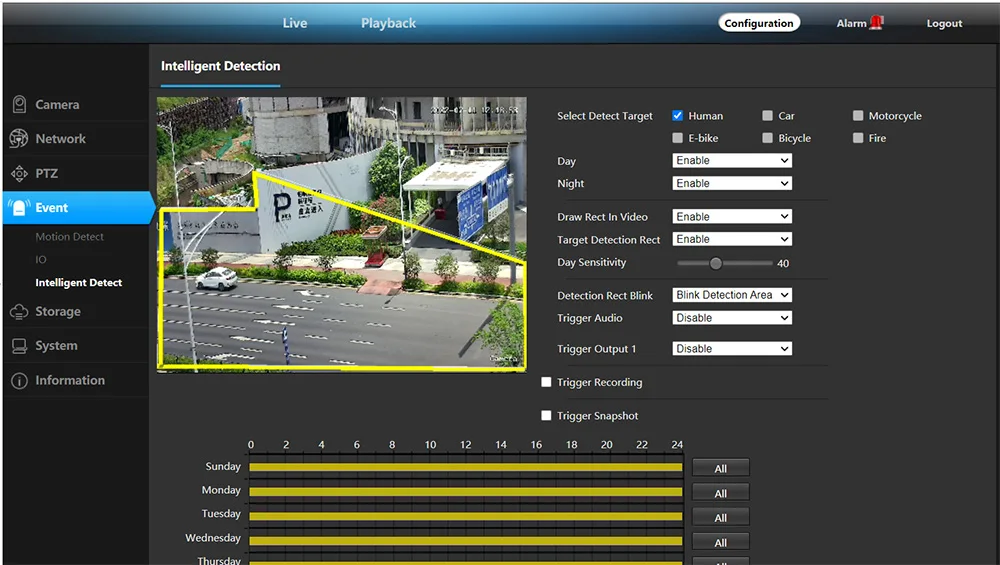
Task: Open the Storage menu label
Action: (x=58, y=312)
